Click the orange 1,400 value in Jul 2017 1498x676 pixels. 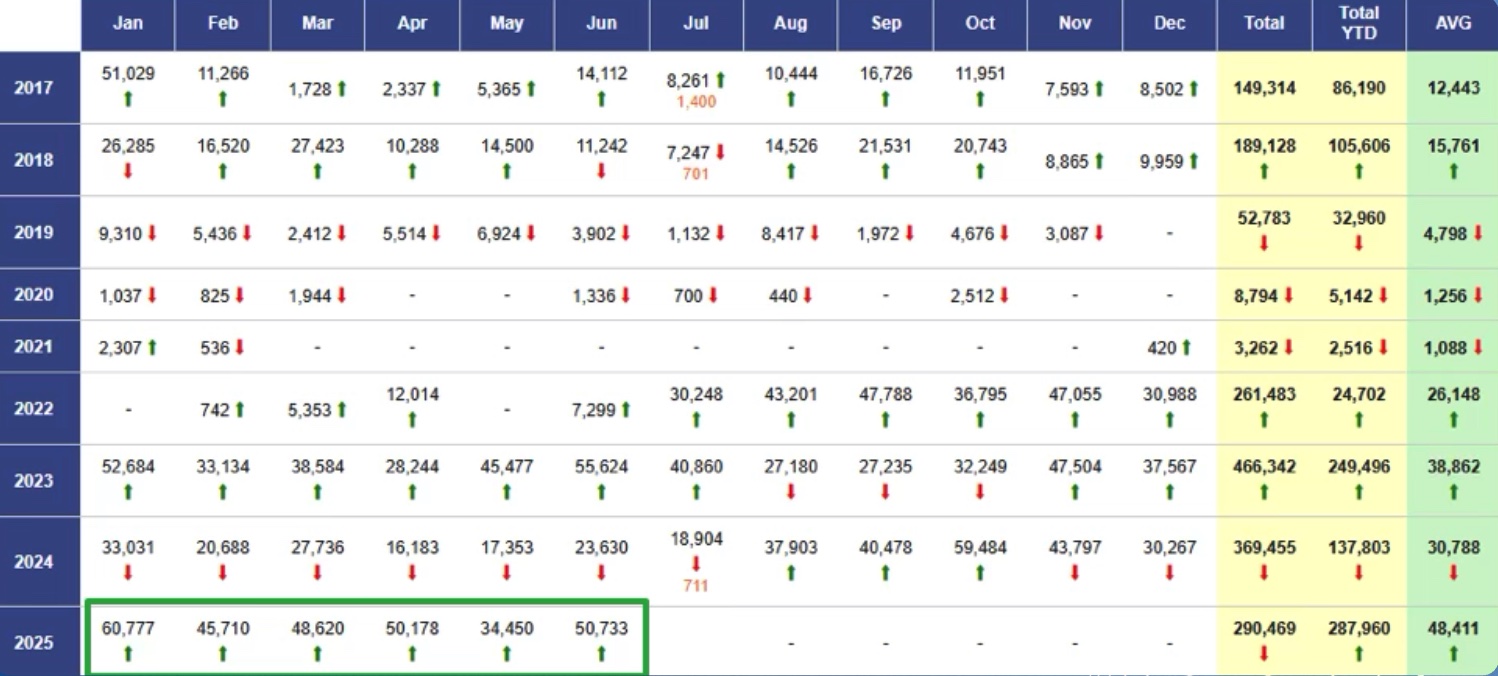tap(696, 102)
